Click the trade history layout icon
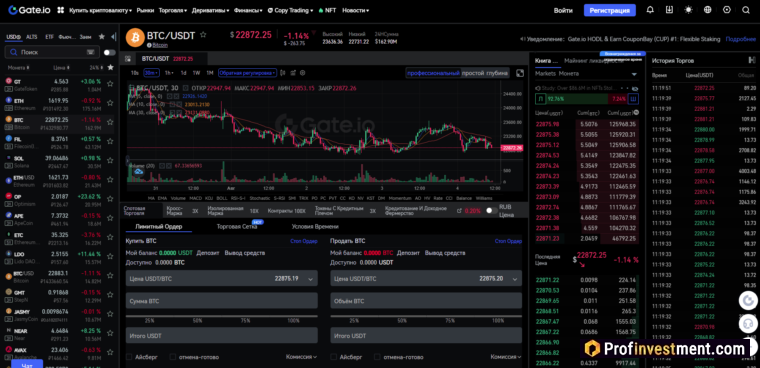Image resolution: width=760 pixels, height=368 pixels. [752, 60]
